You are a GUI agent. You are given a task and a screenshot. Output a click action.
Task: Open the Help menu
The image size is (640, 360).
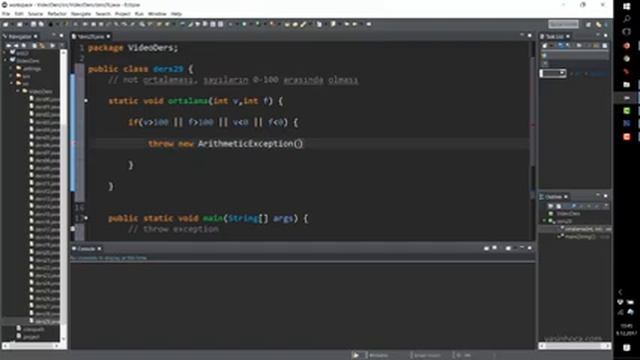(176, 14)
